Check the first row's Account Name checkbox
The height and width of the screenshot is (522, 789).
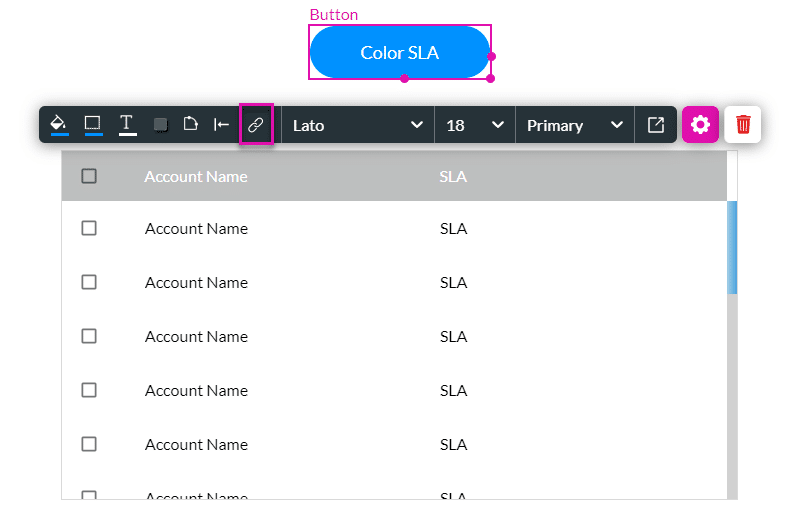pos(89,228)
